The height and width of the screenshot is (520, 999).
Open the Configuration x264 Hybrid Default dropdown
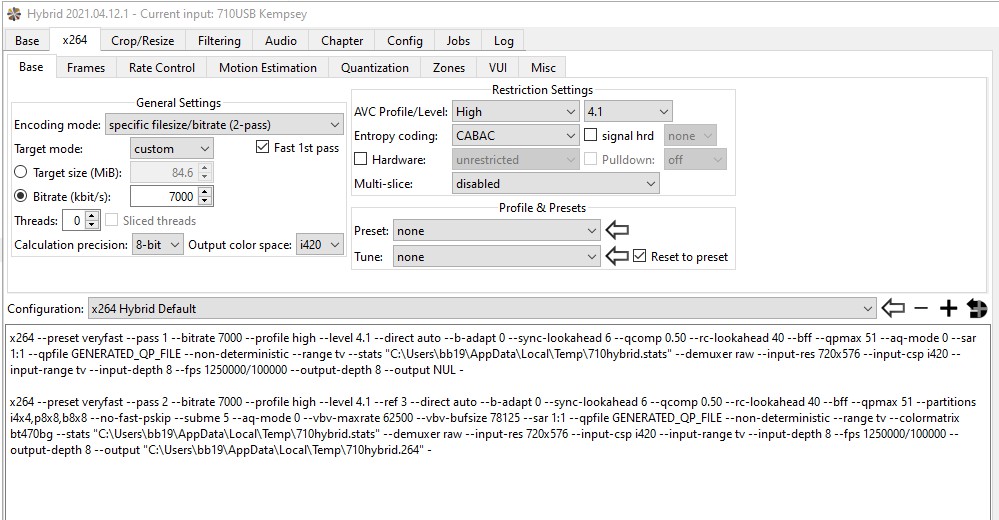482,308
